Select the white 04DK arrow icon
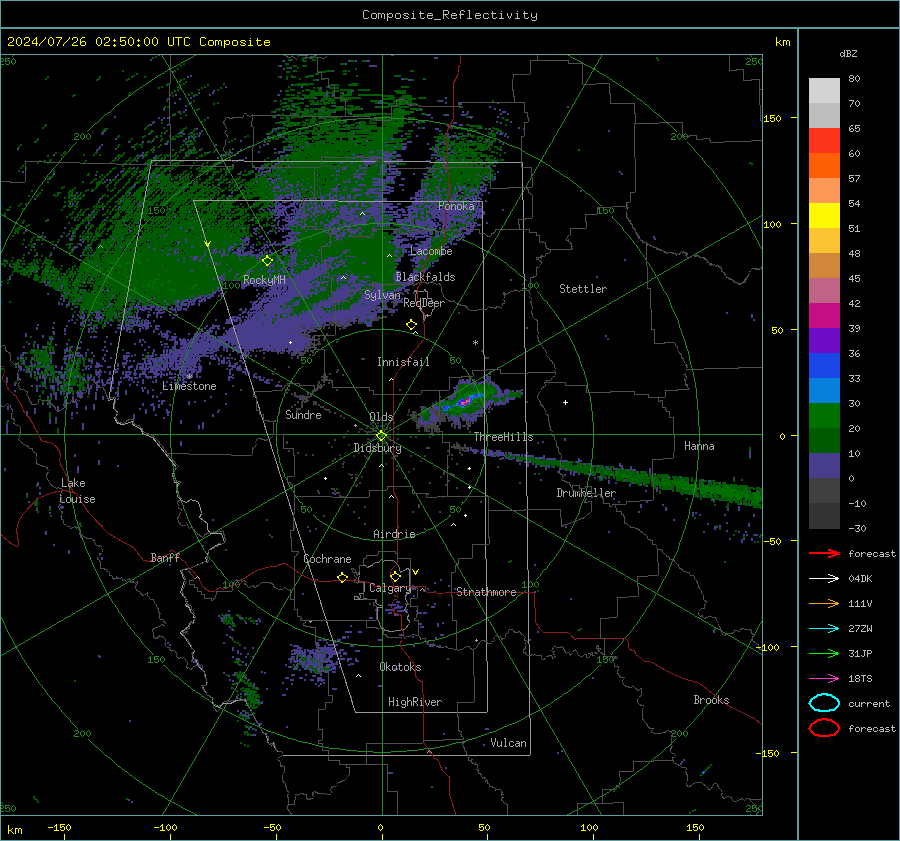 tap(824, 578)
